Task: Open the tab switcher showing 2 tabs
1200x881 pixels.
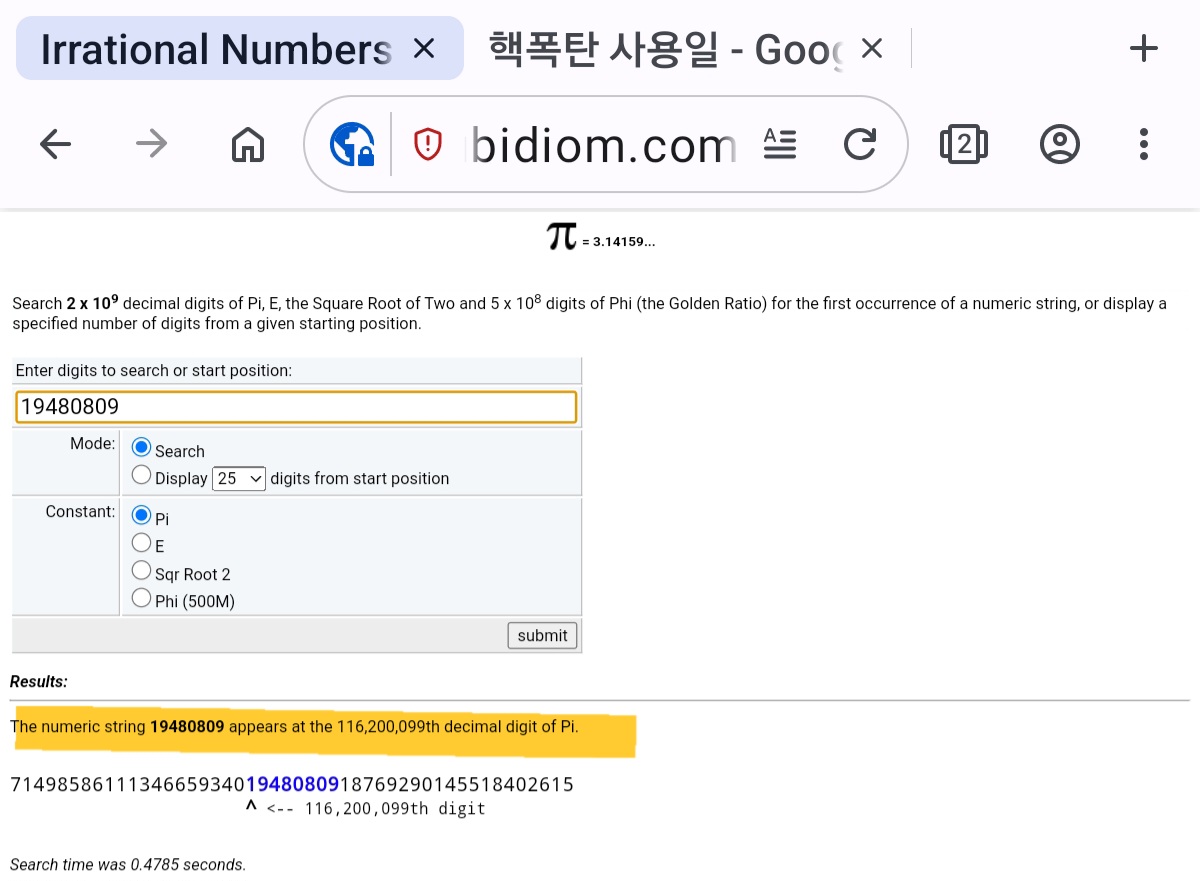Action: pos(963,145)
